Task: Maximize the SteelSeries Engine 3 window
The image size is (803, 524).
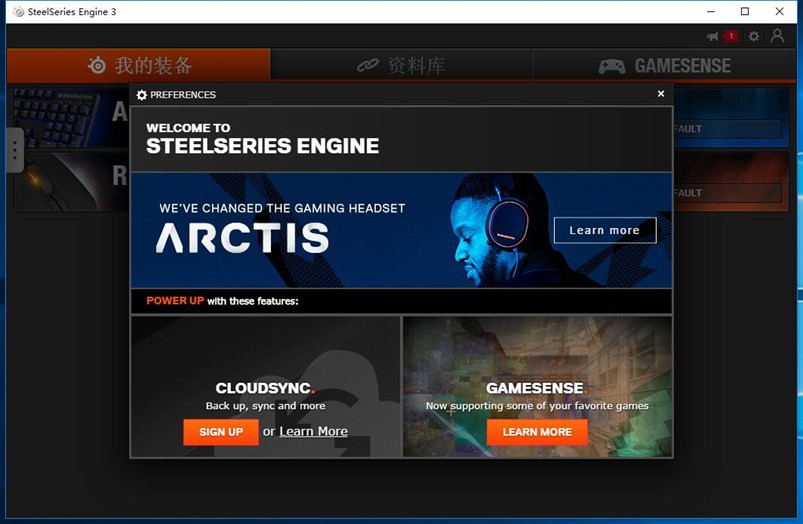Action: pyautogui.click(x=745, y=11)
